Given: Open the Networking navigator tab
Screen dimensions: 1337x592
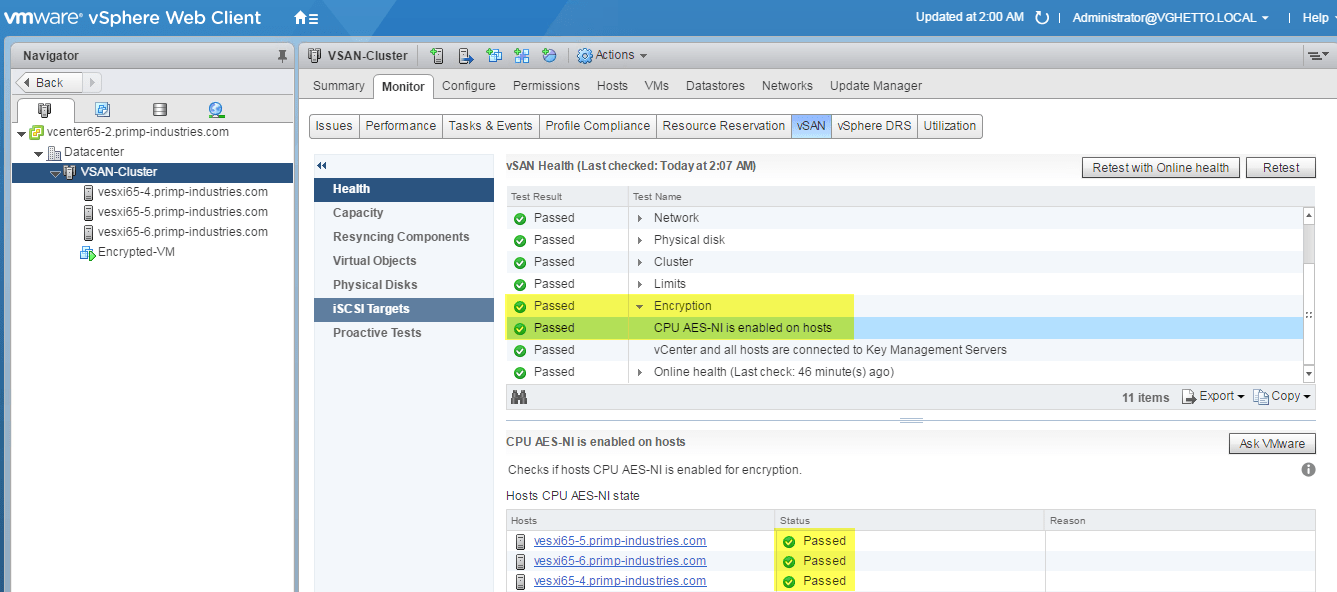Looking at the screenshot, I should pos(216,110).
